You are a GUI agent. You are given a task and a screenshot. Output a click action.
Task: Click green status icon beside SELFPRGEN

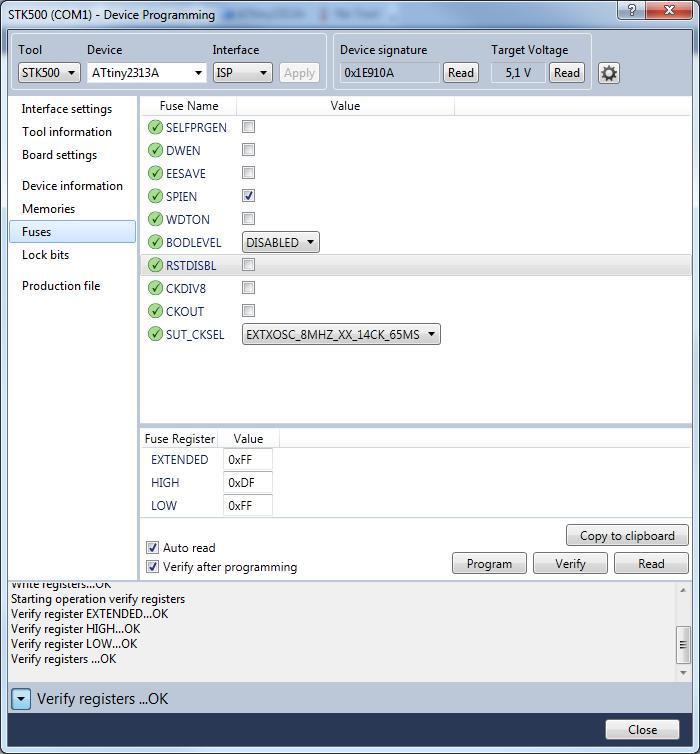point(155,127)
